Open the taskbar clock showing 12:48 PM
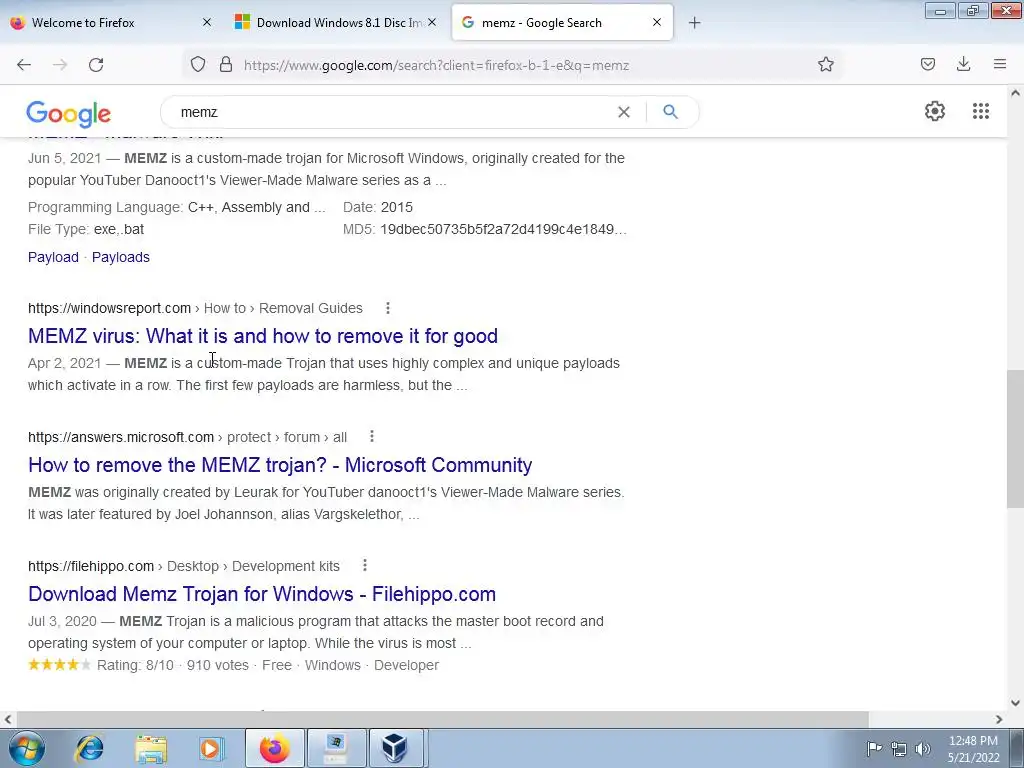The height and width of the screenshot is (768, 1024). pos(973,748)
